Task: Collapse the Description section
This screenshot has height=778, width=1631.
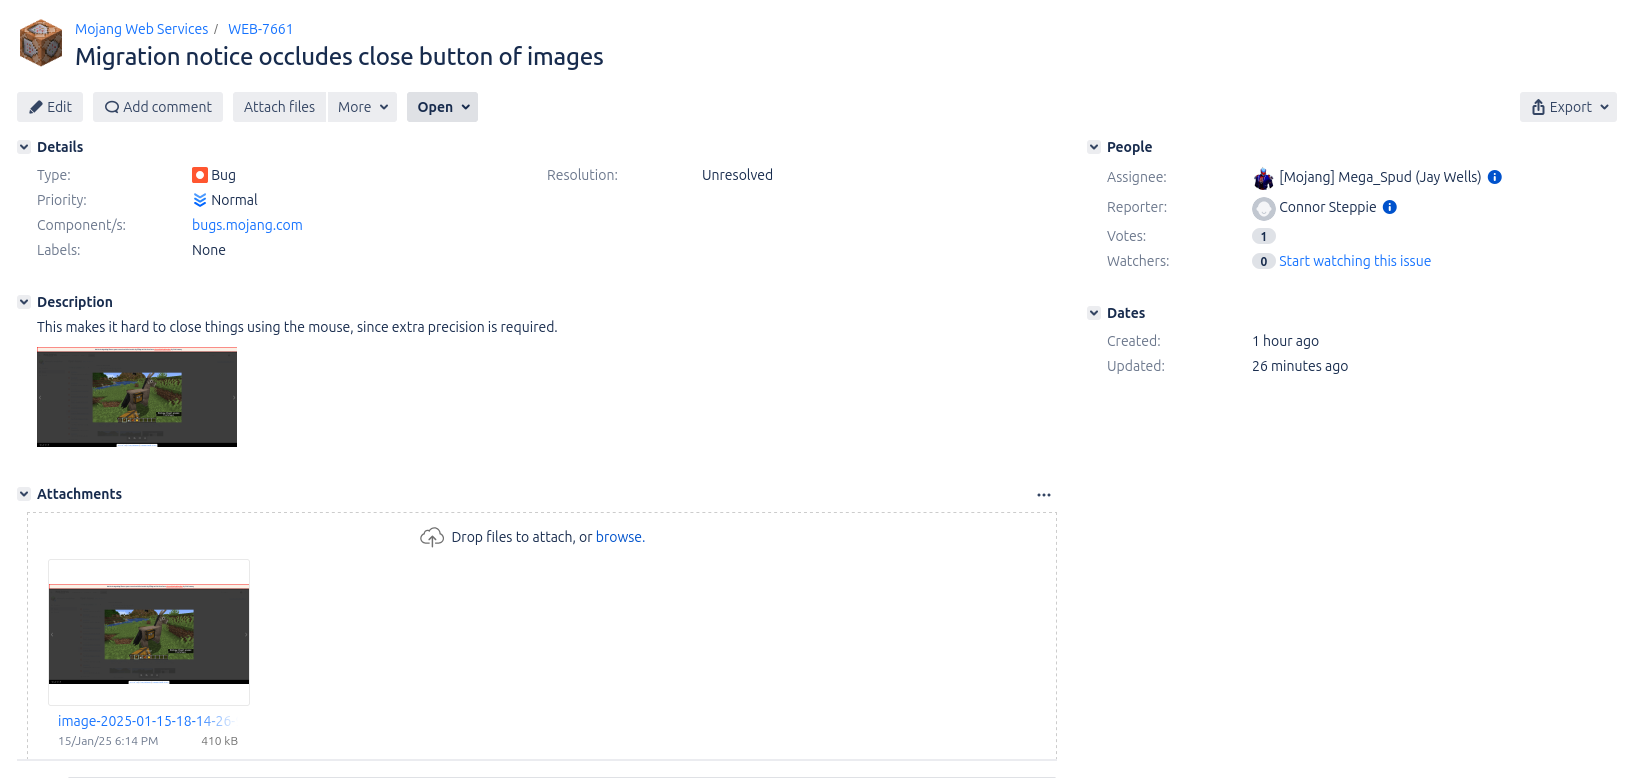Action: (x=24, y=302)
